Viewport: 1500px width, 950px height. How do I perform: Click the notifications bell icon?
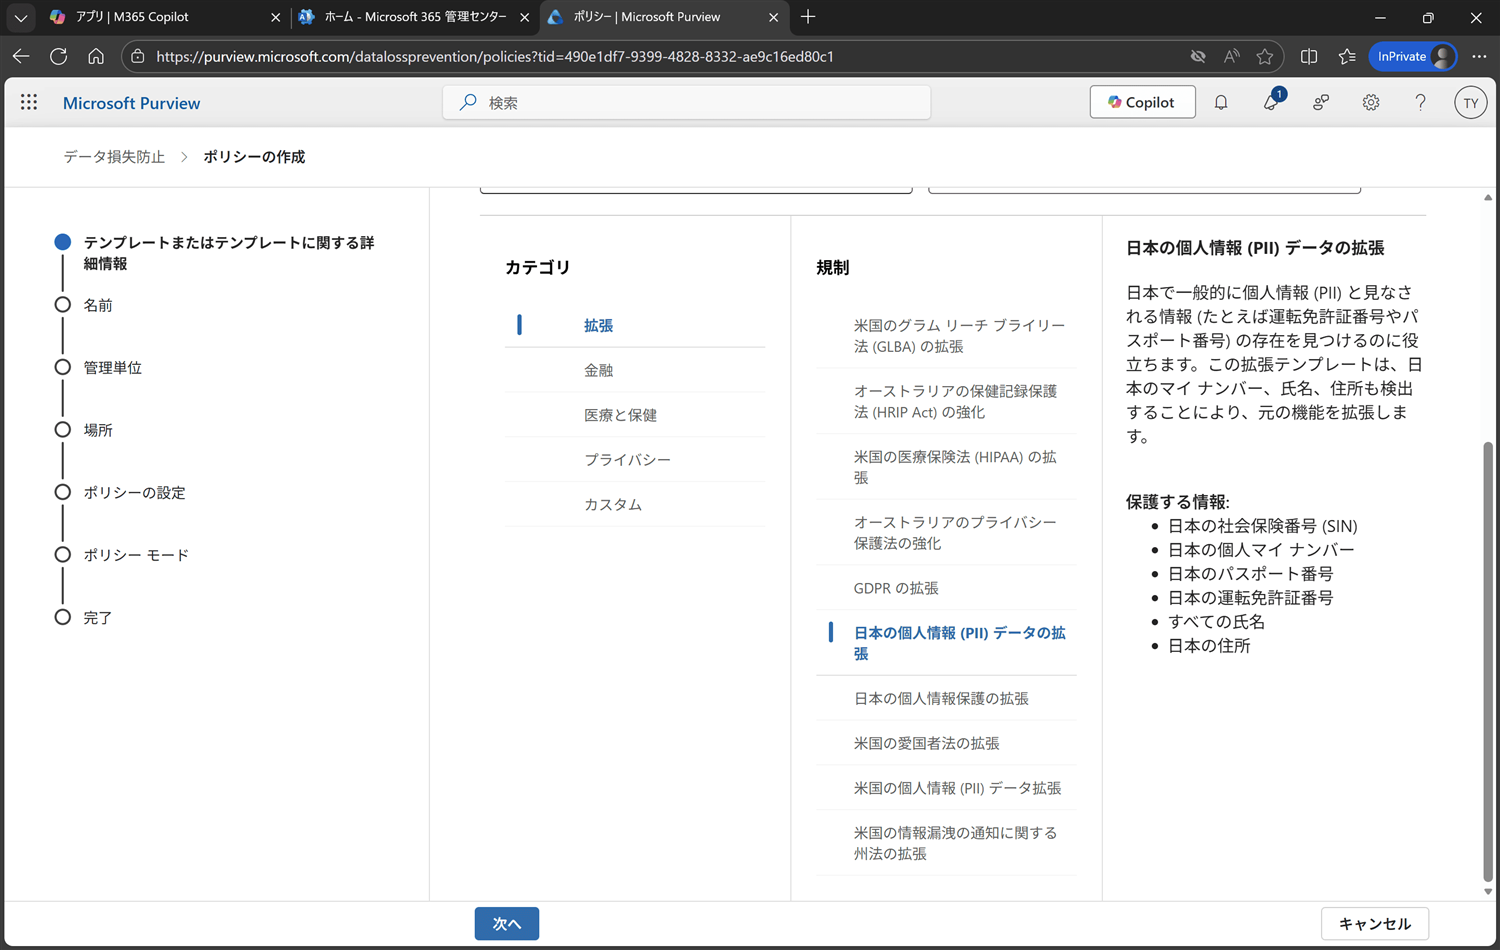[x=1221, y=102]
